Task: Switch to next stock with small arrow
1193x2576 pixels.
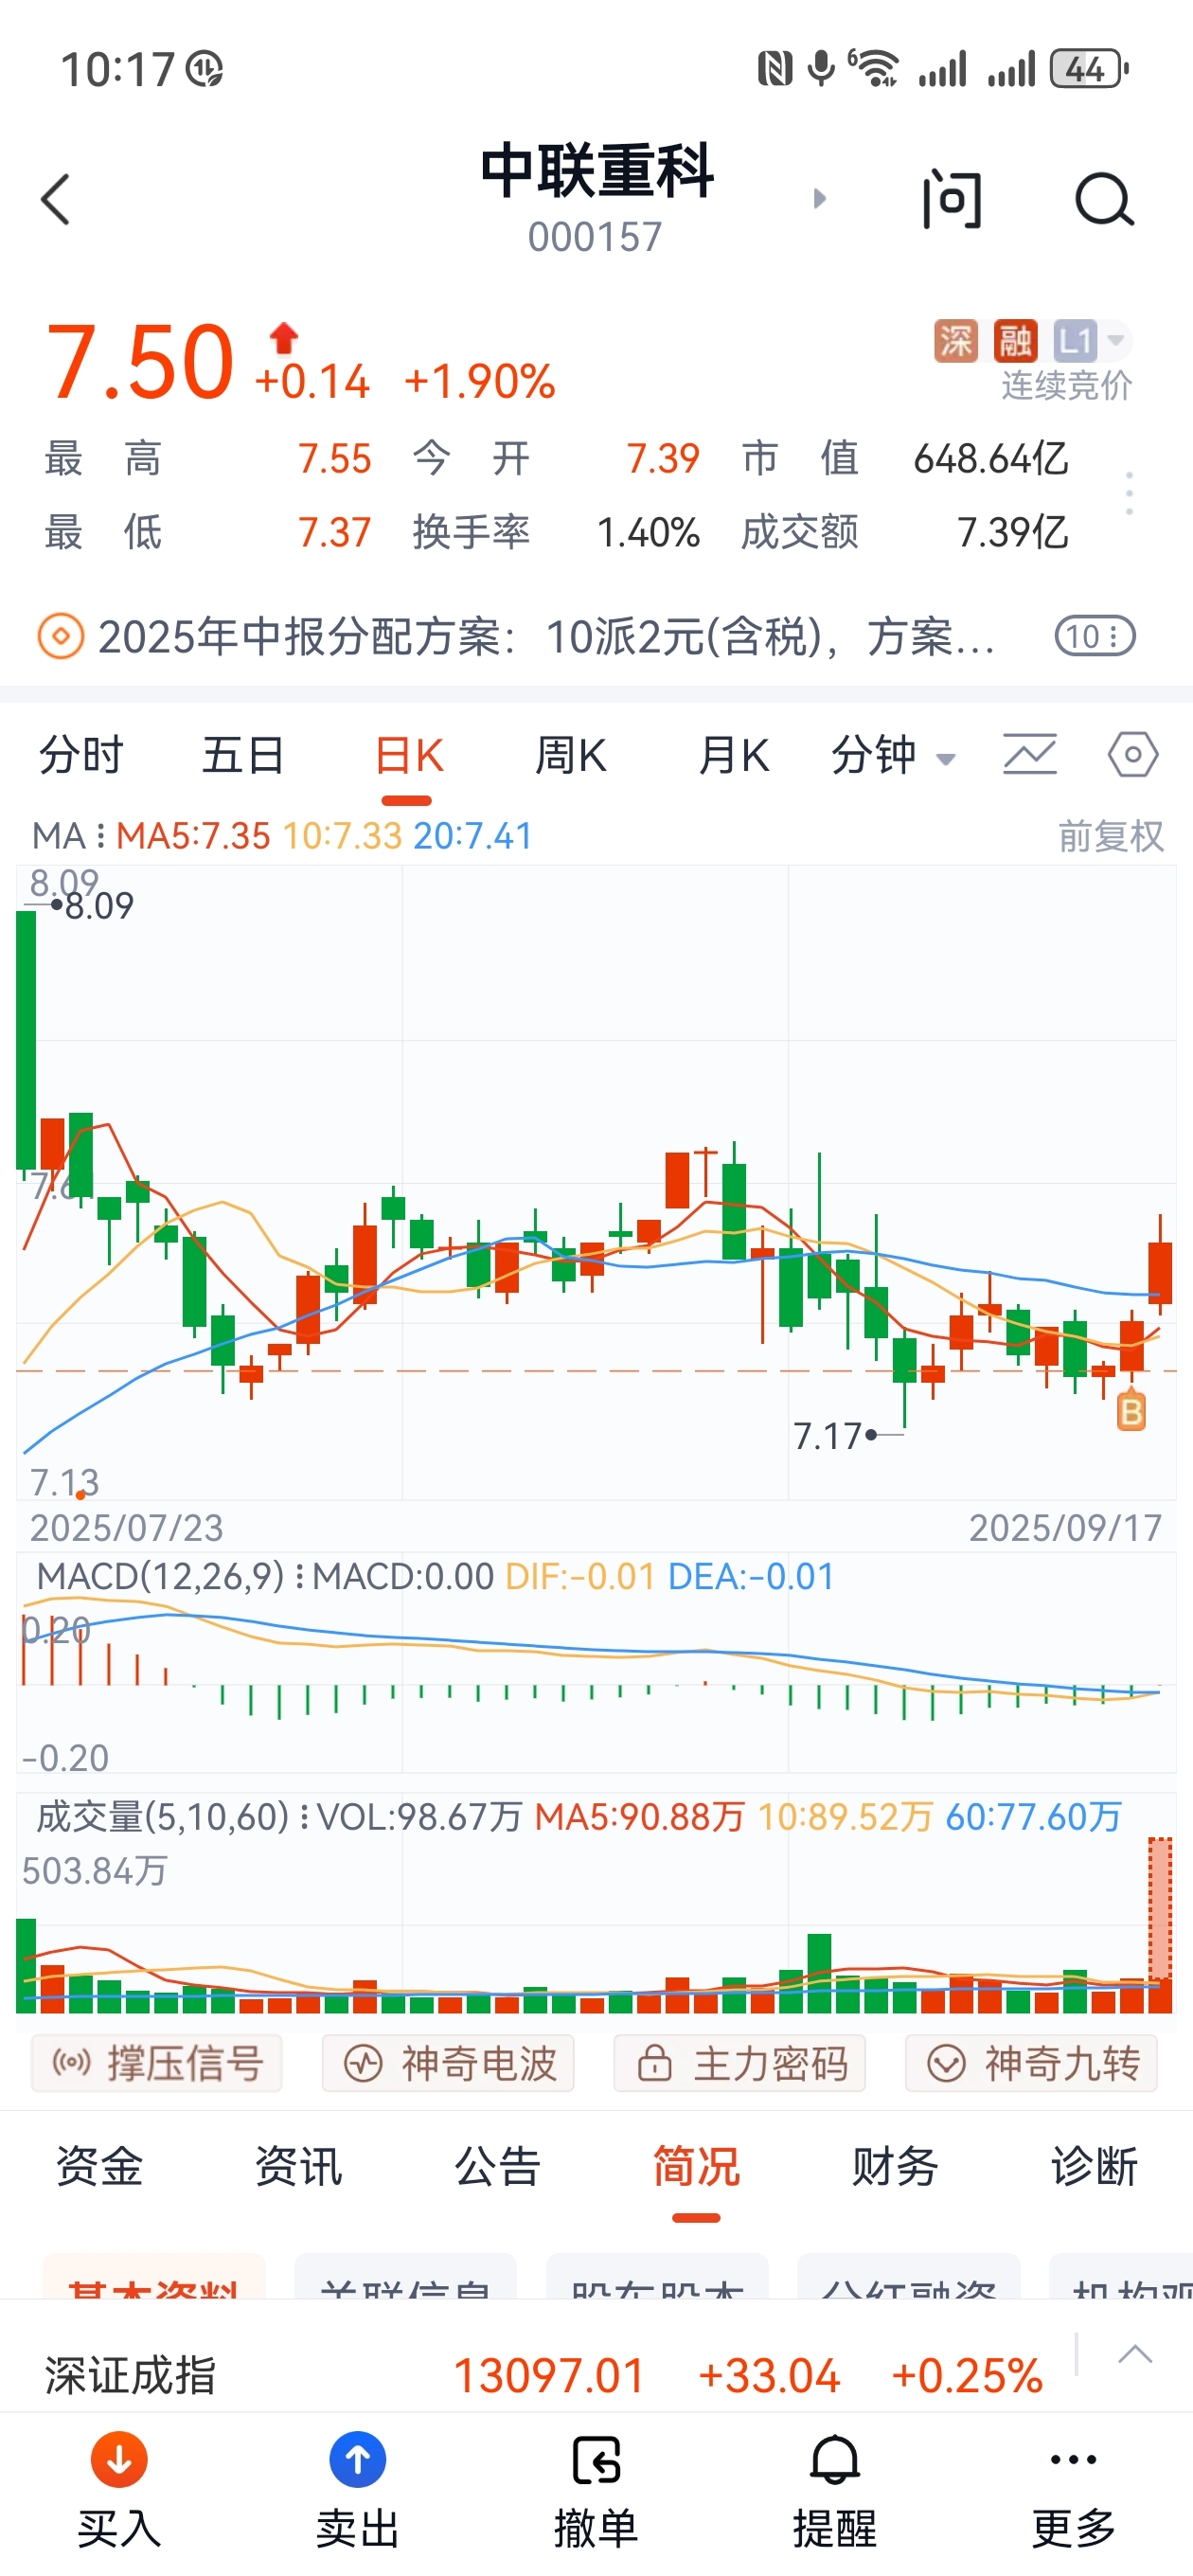Action: coord(820,198)
